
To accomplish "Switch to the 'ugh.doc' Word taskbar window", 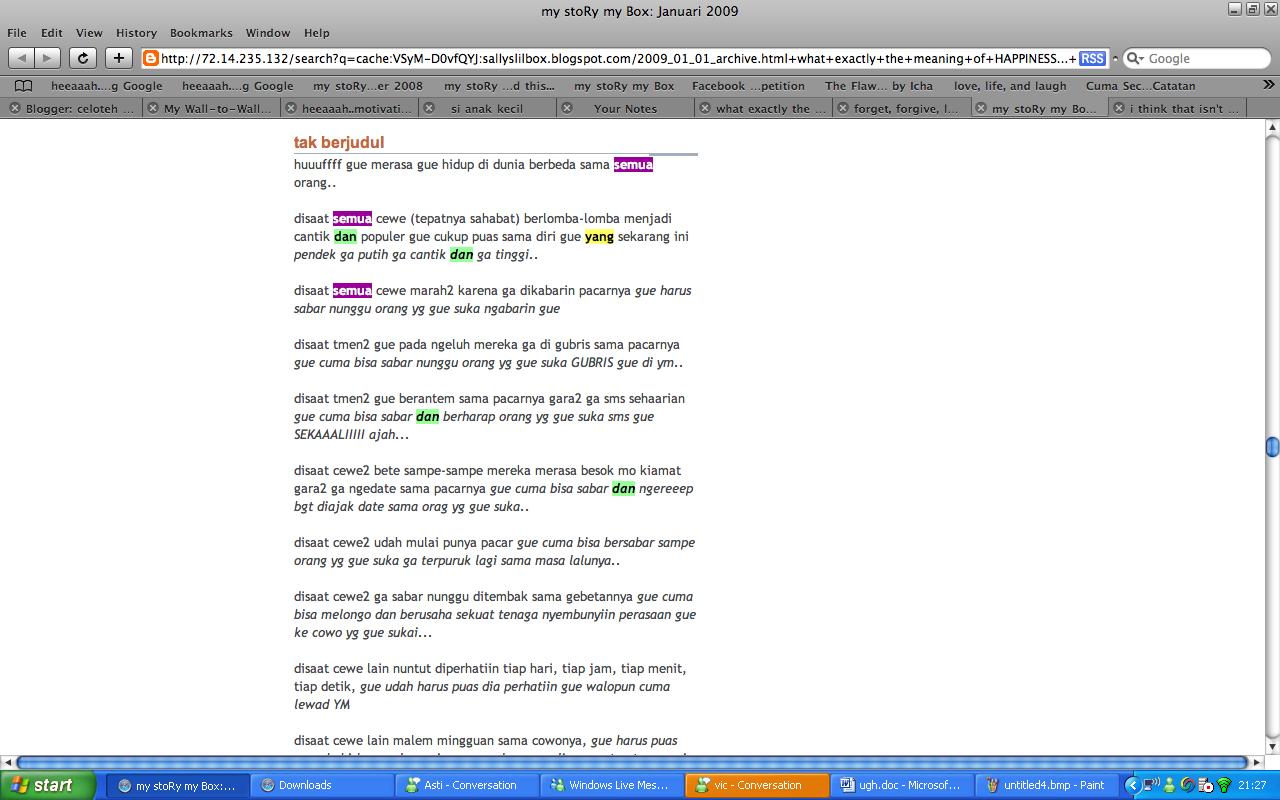I will click(x=902, y=785).
